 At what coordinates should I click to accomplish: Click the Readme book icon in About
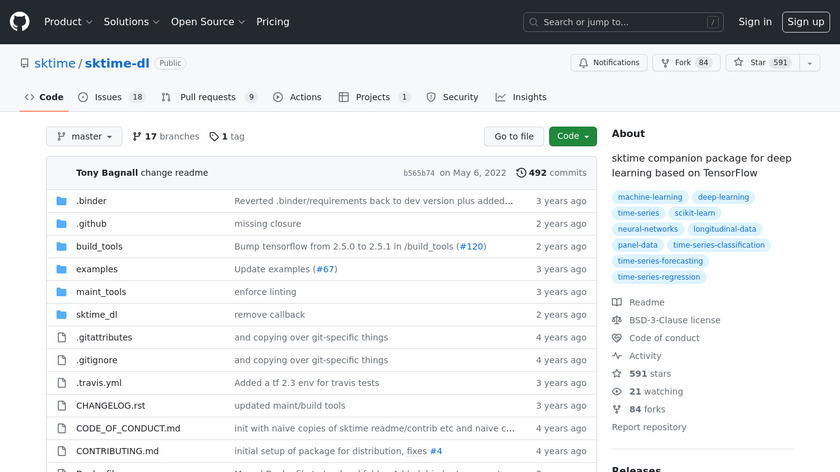617,303
